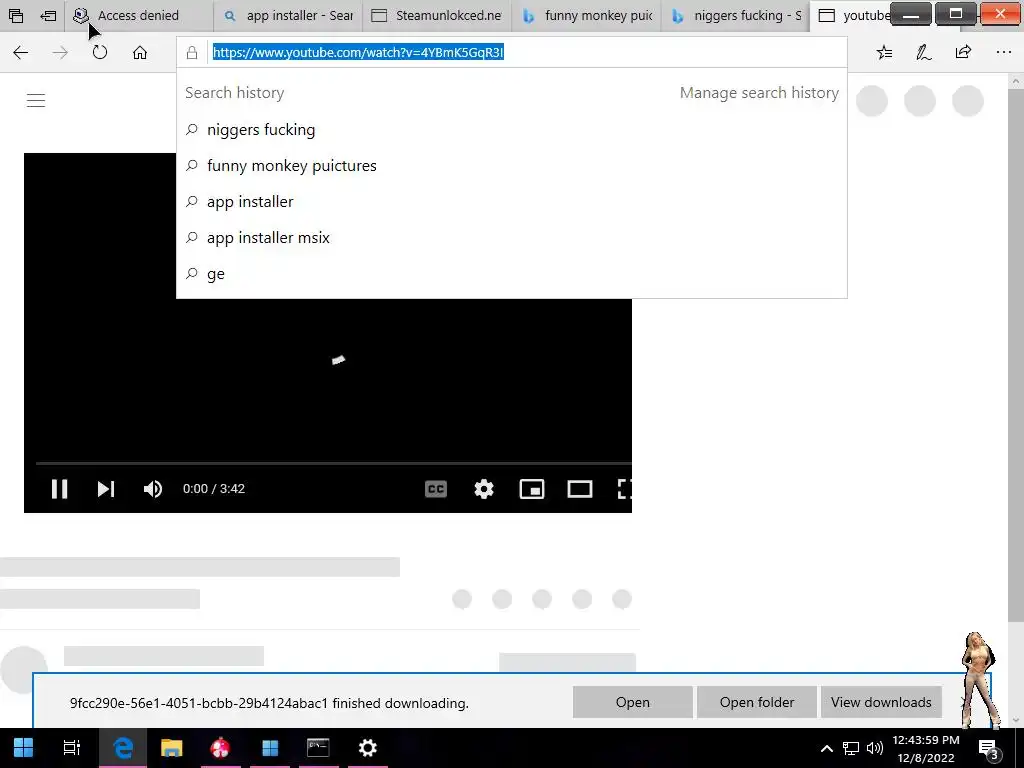Switch to the Access denied tab
The image size is (1024, 768).
click(138, 15)
